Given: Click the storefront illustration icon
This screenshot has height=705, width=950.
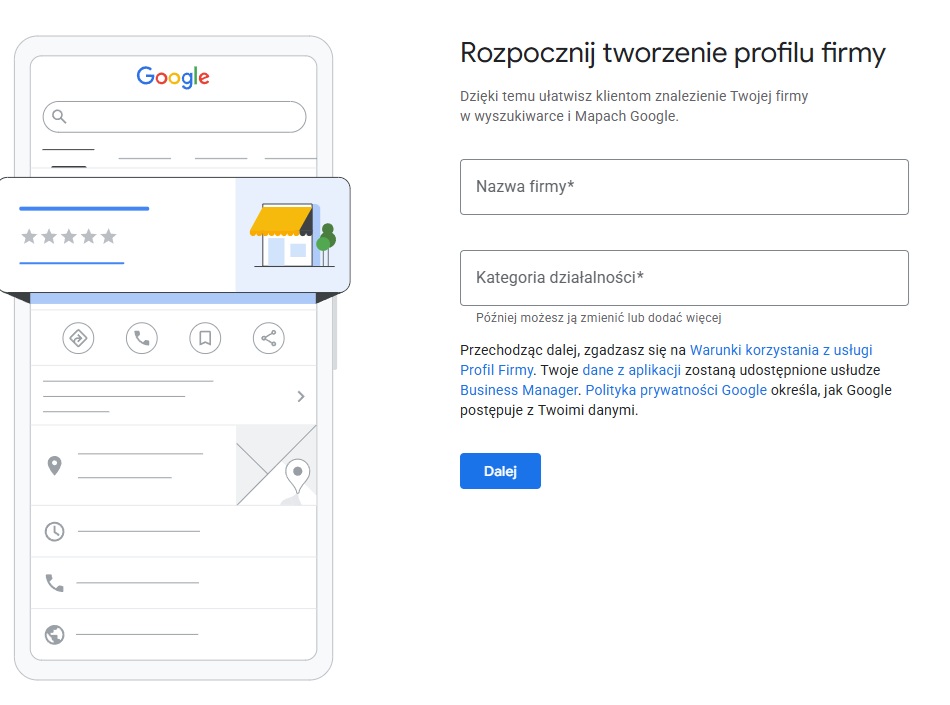Looking at the screenshot, I should tap(293, 236).
